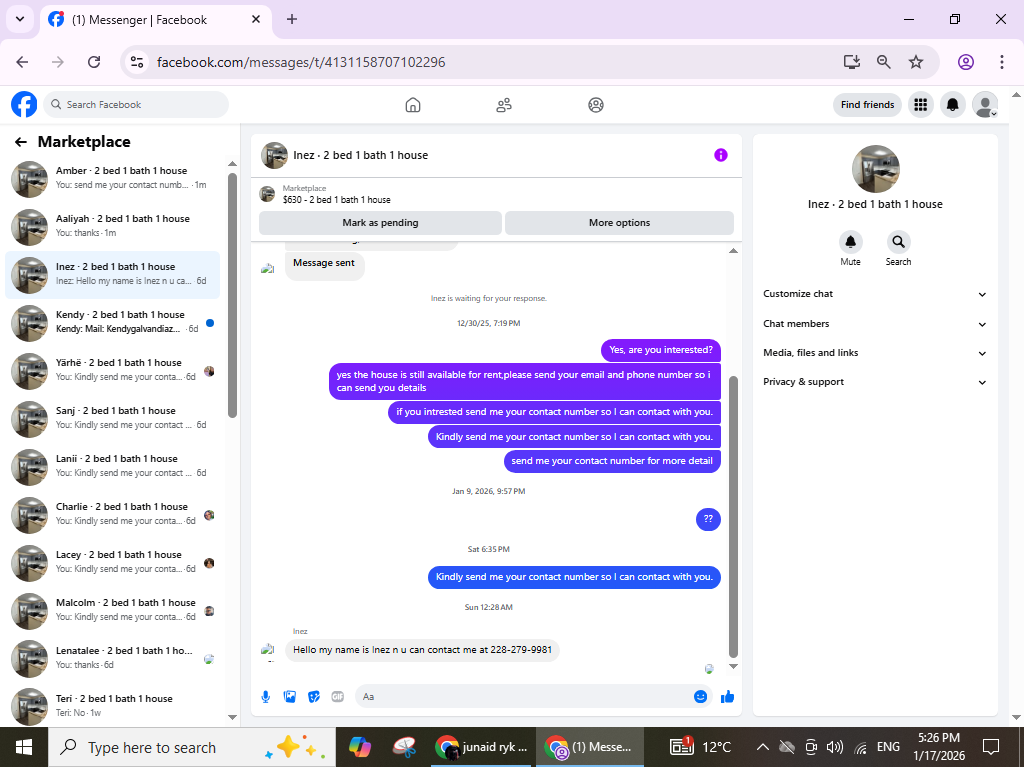
Task: Focus the Search Facebook field
Action: point(136,105)
